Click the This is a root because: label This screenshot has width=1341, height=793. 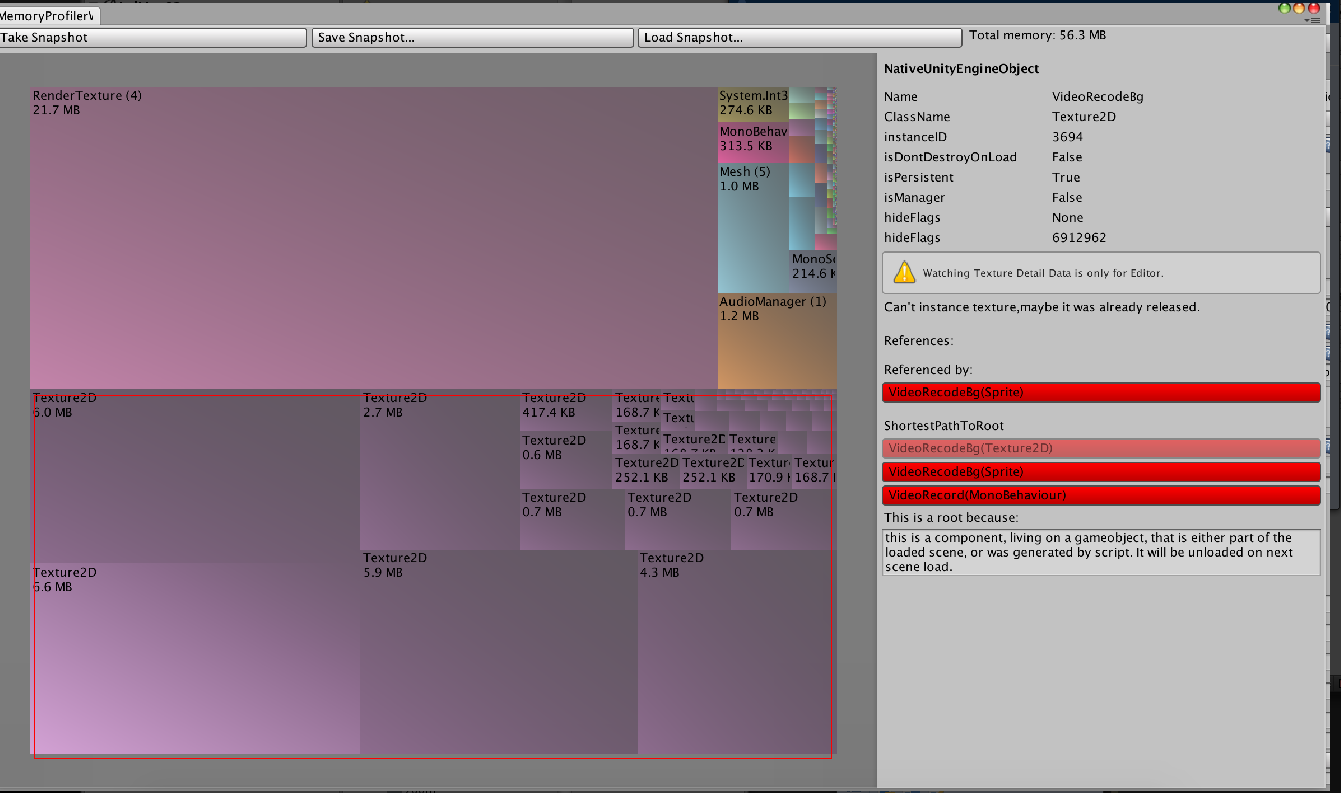951,518
